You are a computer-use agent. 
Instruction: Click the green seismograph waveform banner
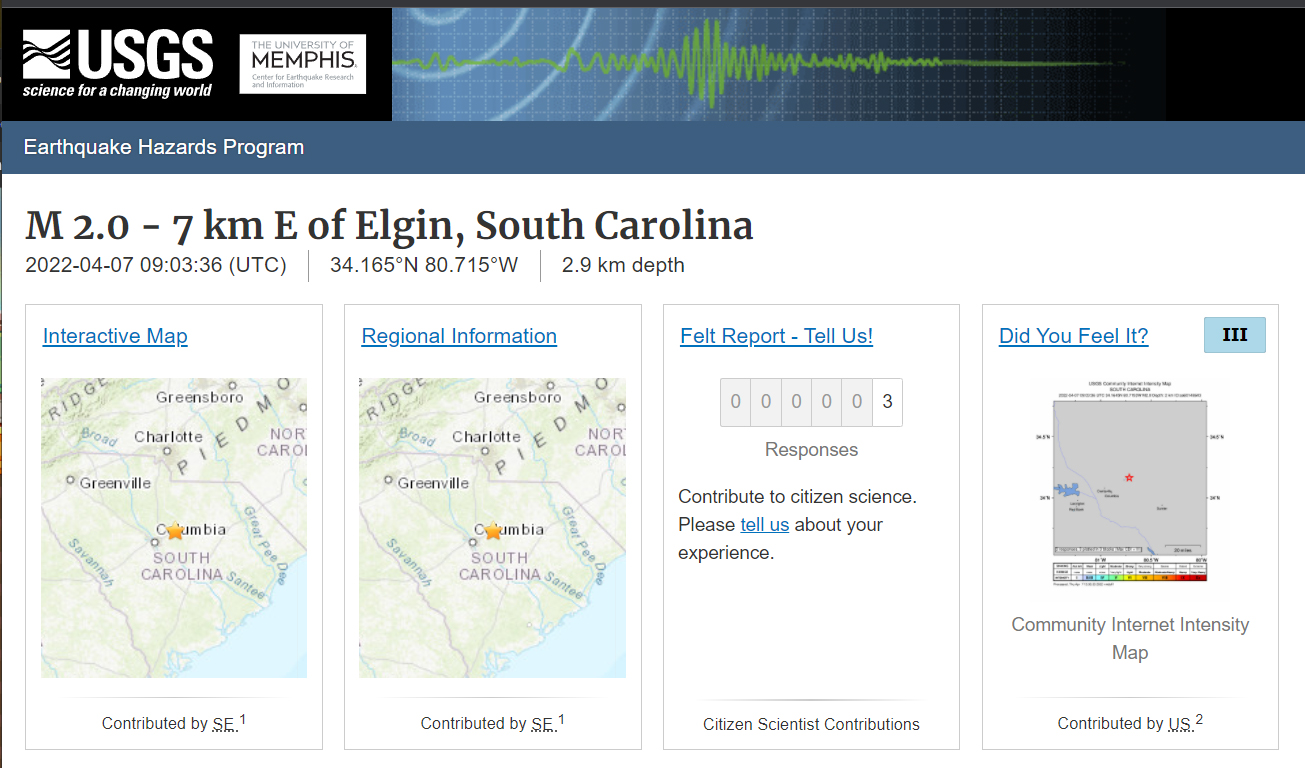pos(760,64)
